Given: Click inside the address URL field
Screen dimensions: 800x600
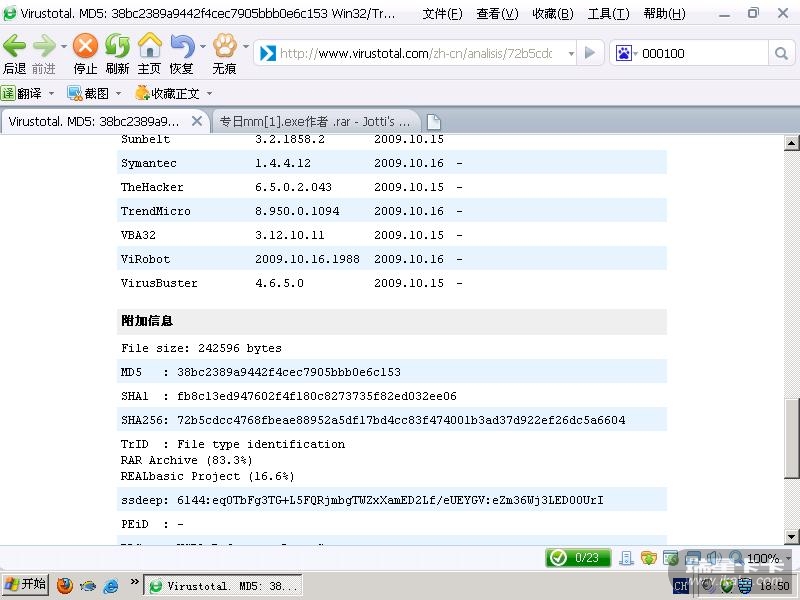Looking at the screenshot, I should tap(416, 53).
